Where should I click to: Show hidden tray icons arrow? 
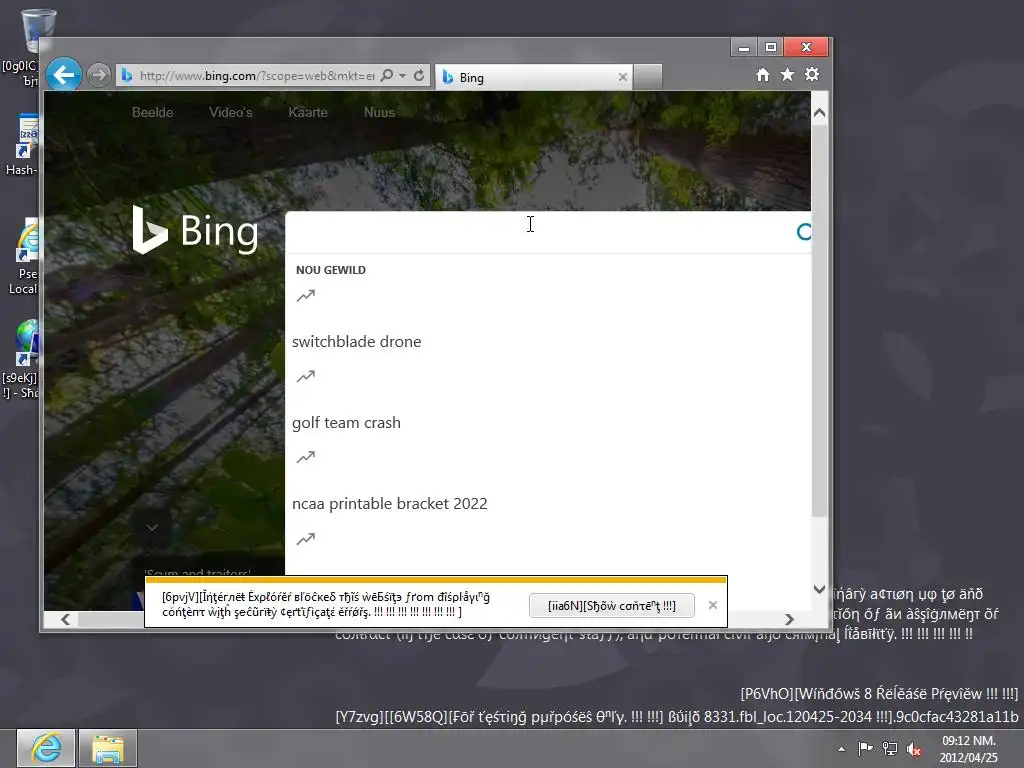pos(841,749)
